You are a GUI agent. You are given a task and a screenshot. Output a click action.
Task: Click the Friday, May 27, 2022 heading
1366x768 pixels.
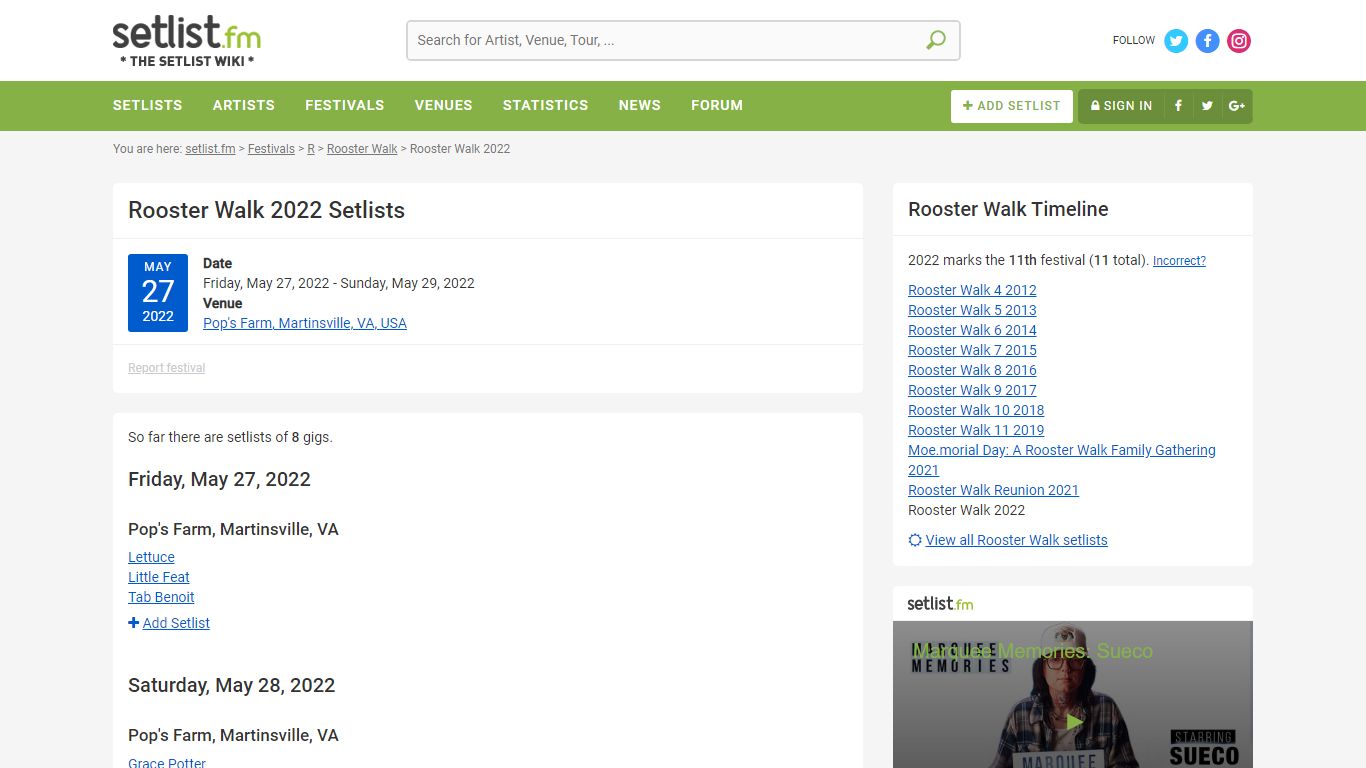tap(220, 479)
